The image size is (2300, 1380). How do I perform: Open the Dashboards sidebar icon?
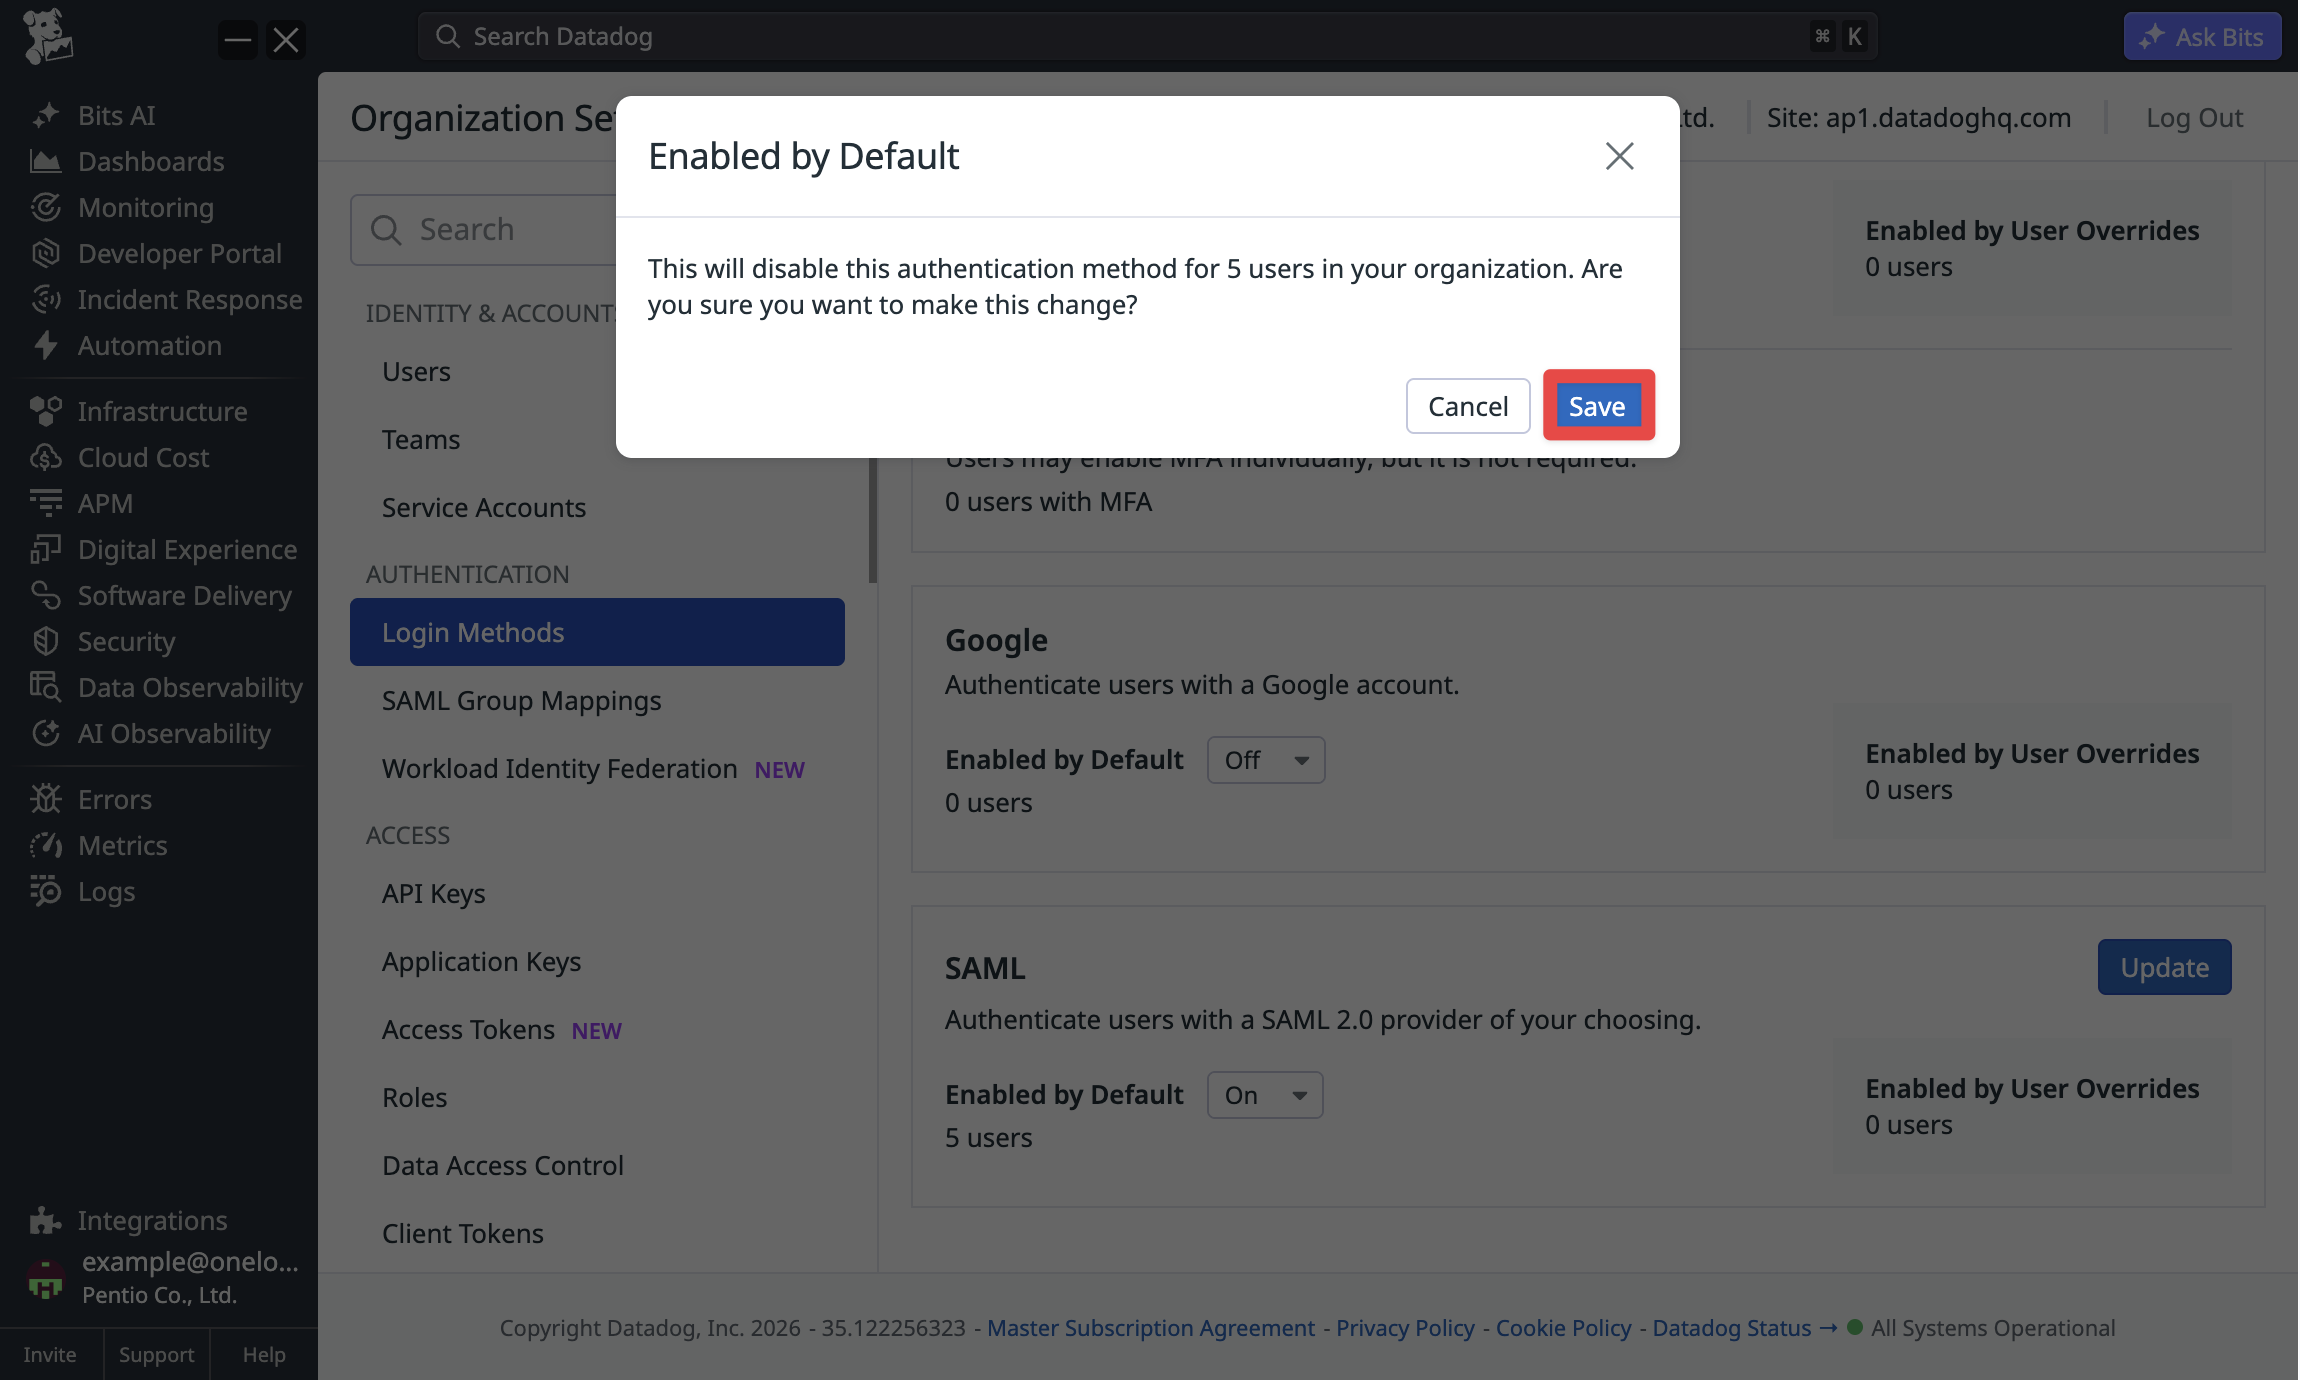tap(45, 161)
